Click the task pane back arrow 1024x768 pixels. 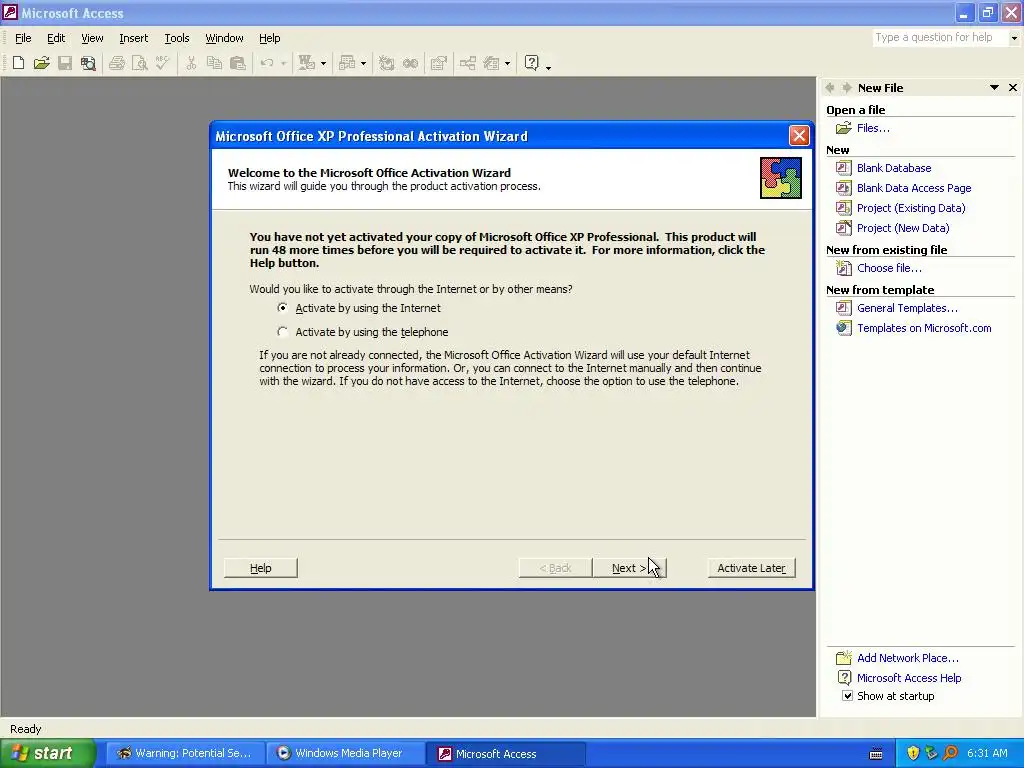click(x=830, y=88)
